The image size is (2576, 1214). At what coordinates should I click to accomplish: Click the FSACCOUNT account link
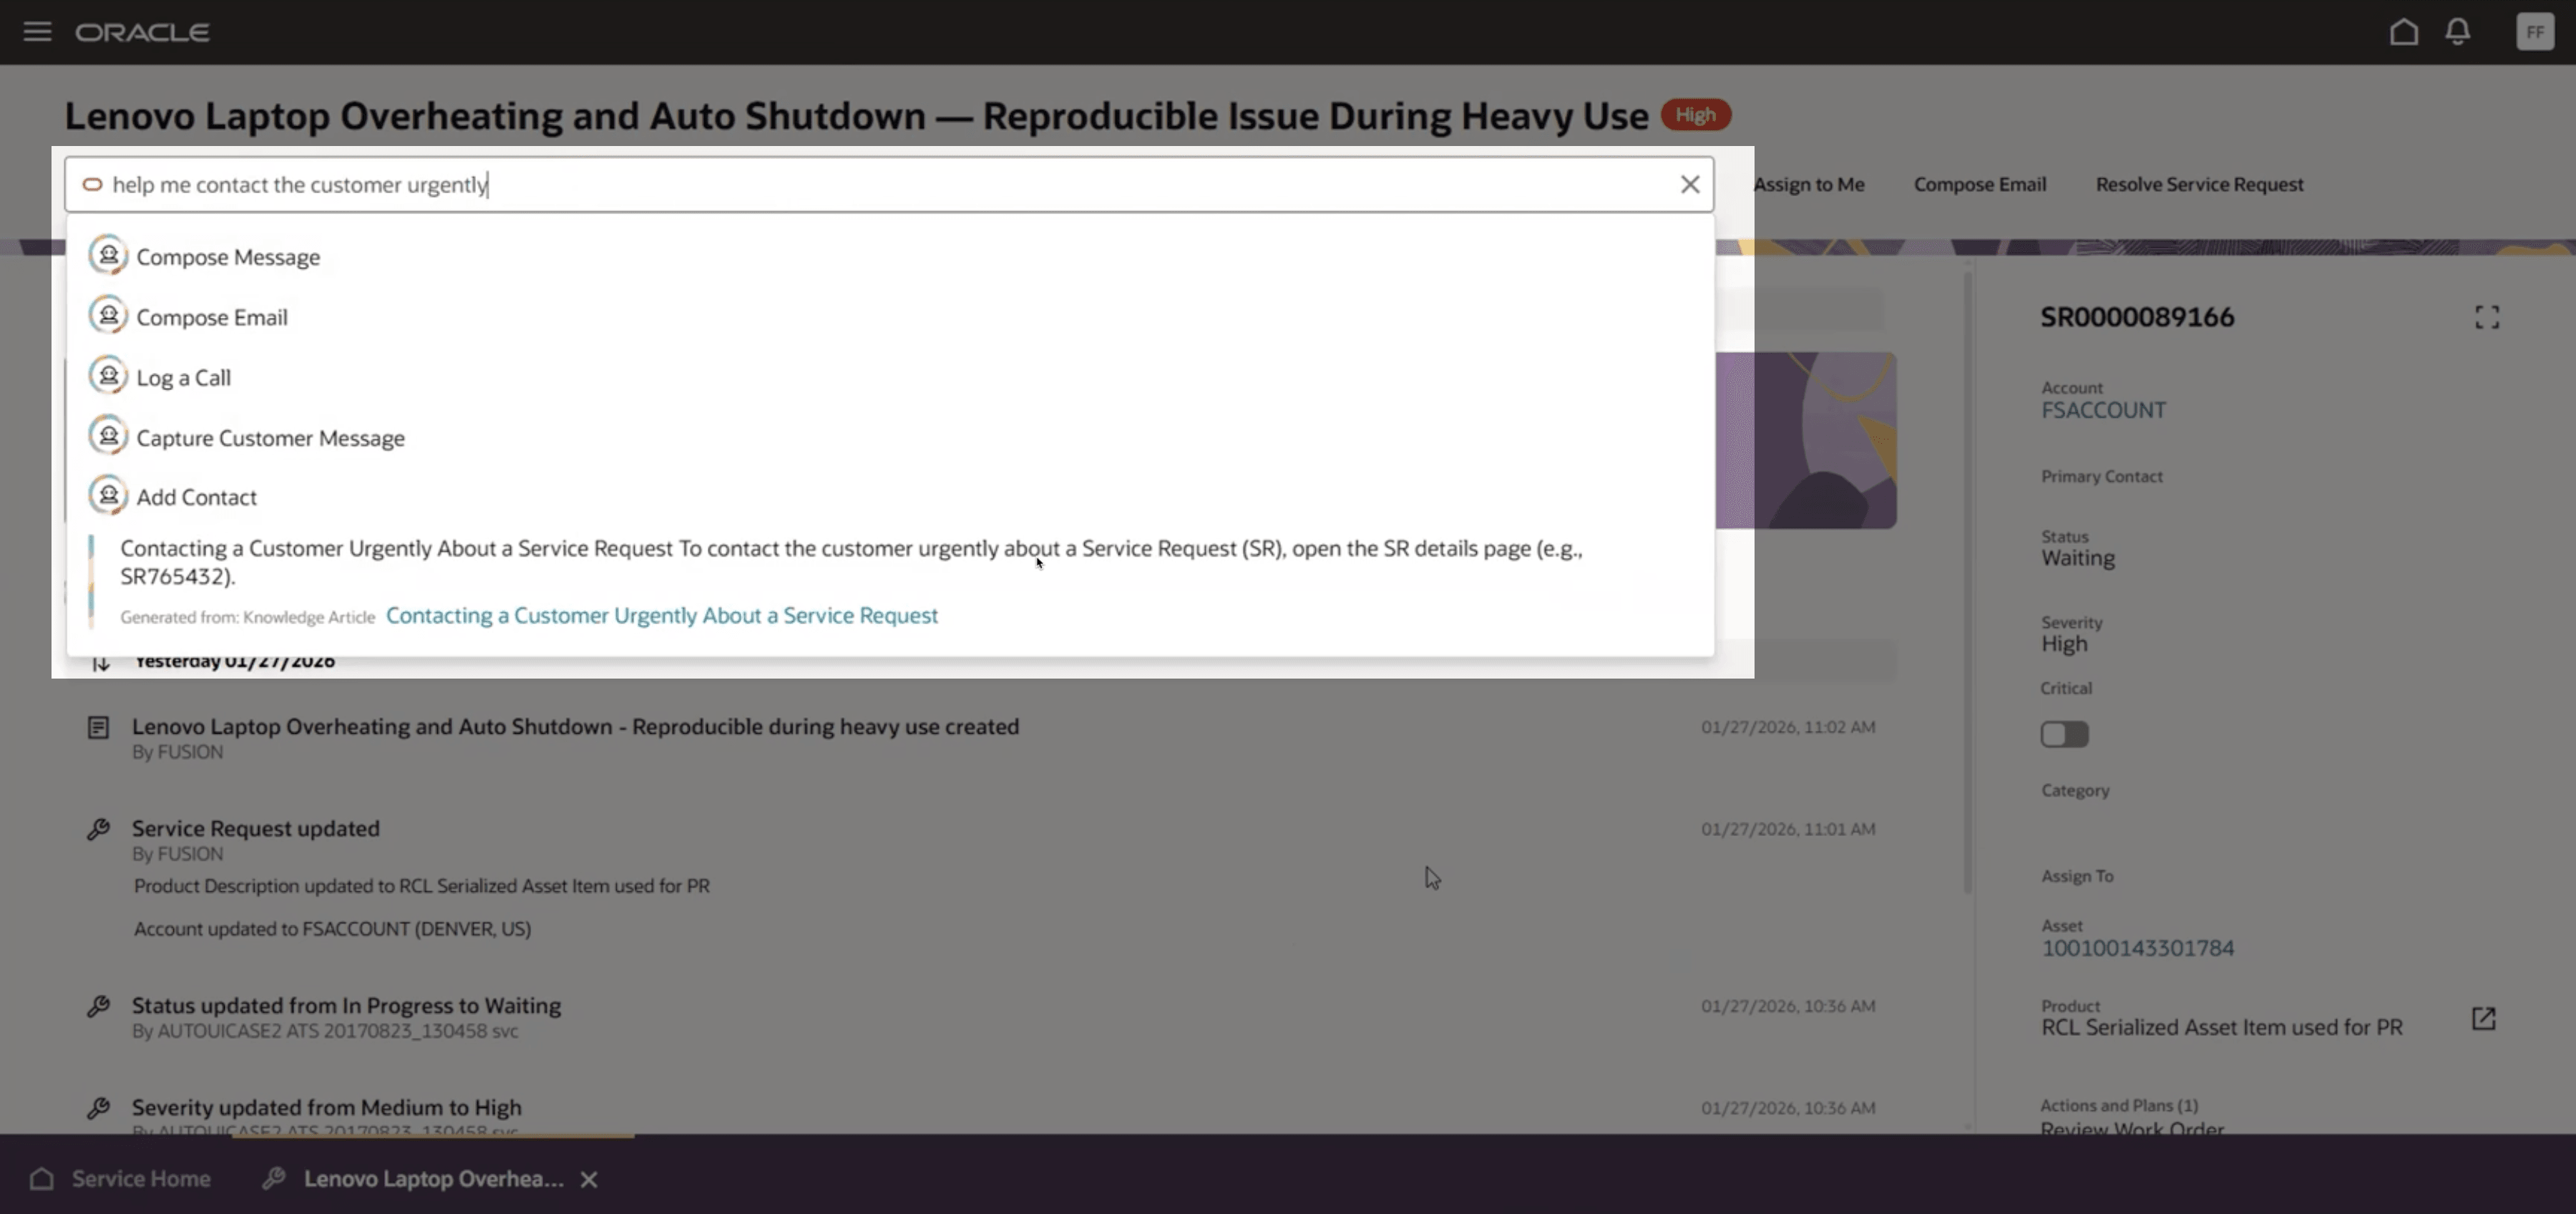tap(2103, 410)
